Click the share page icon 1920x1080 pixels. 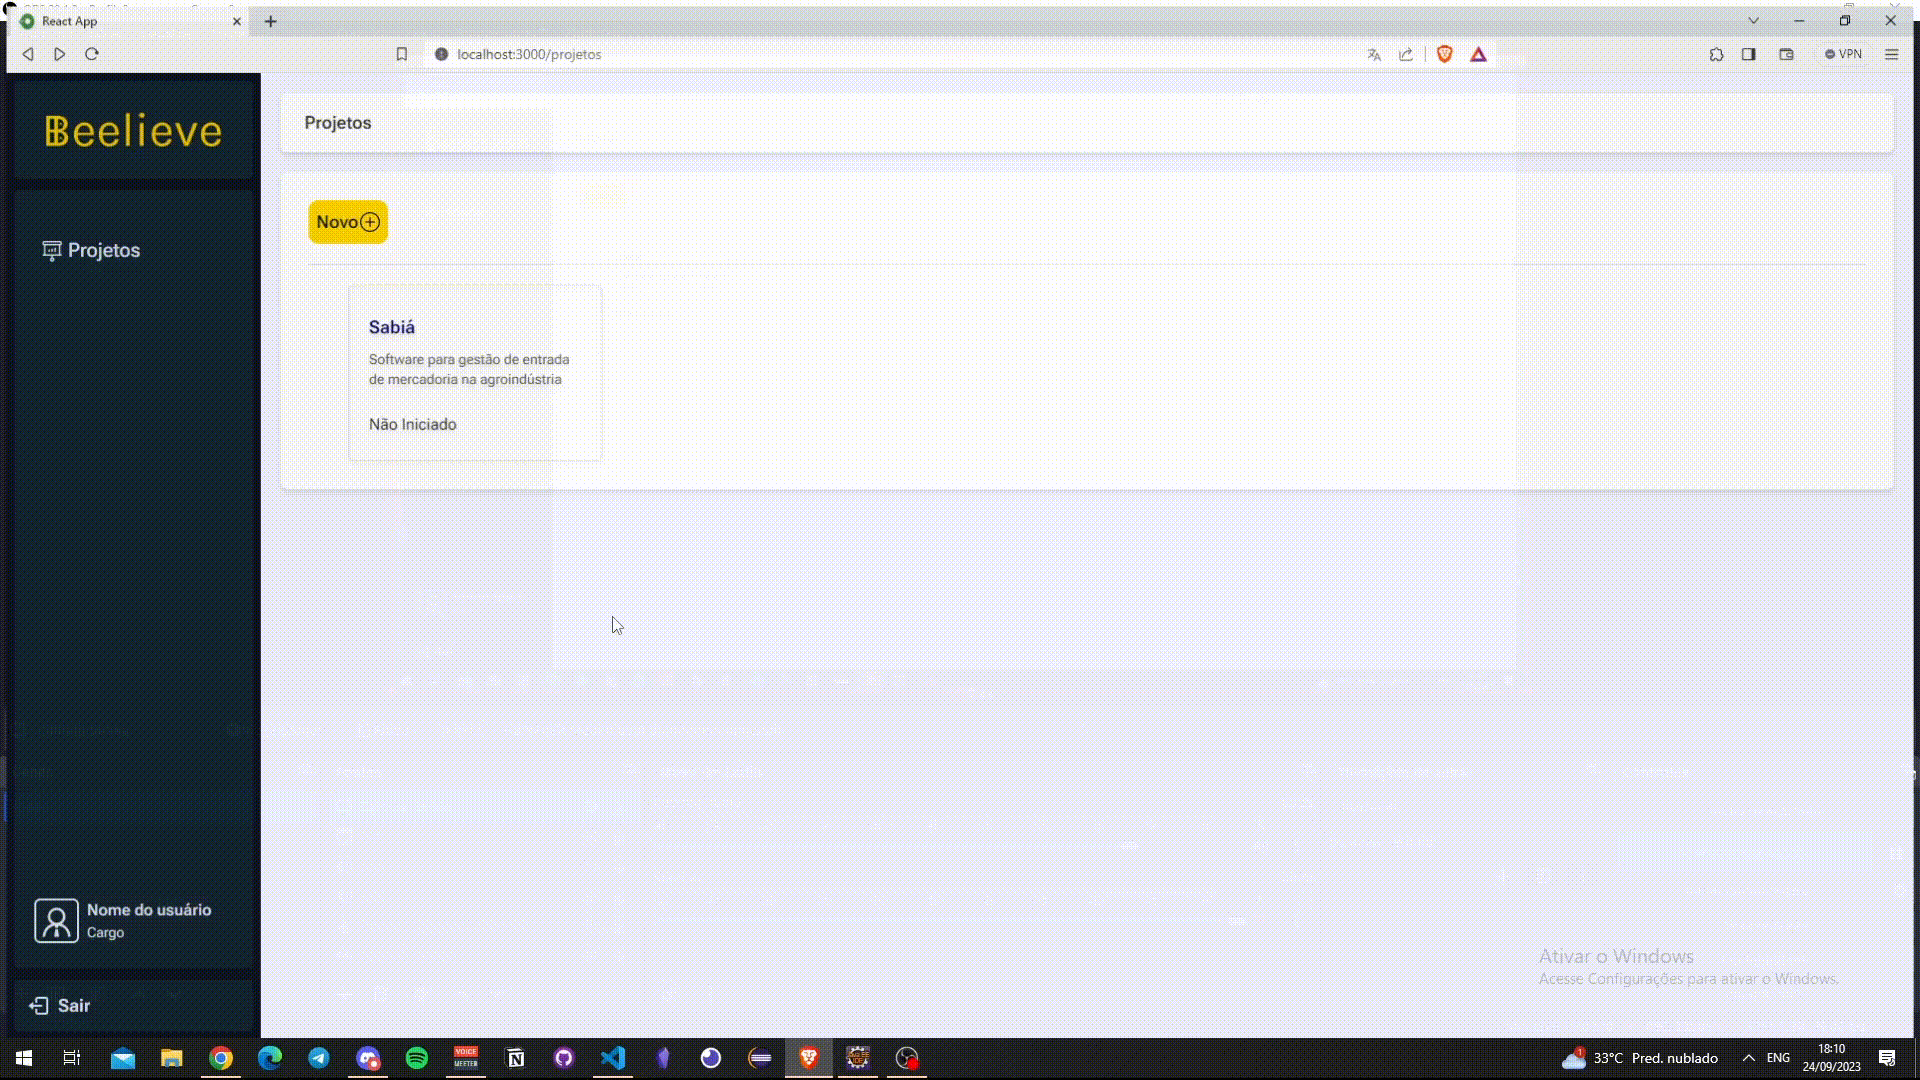click(x=1406, y=54)
